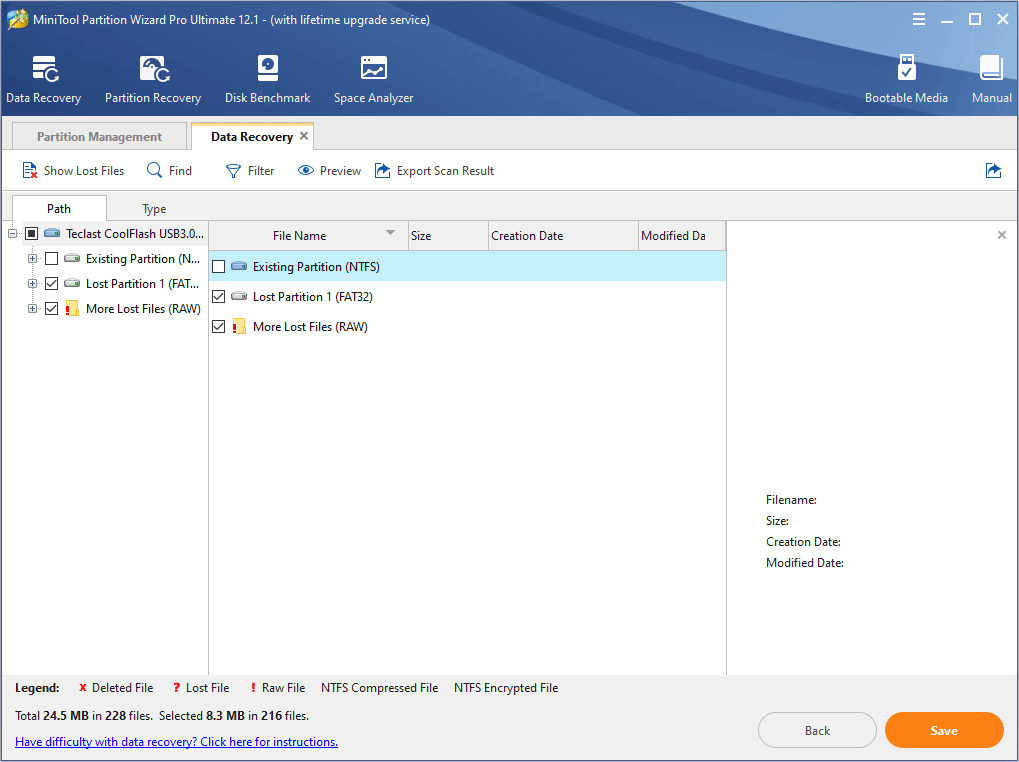Click the Back button
1019x762 pixels.
tap(817, 730)
